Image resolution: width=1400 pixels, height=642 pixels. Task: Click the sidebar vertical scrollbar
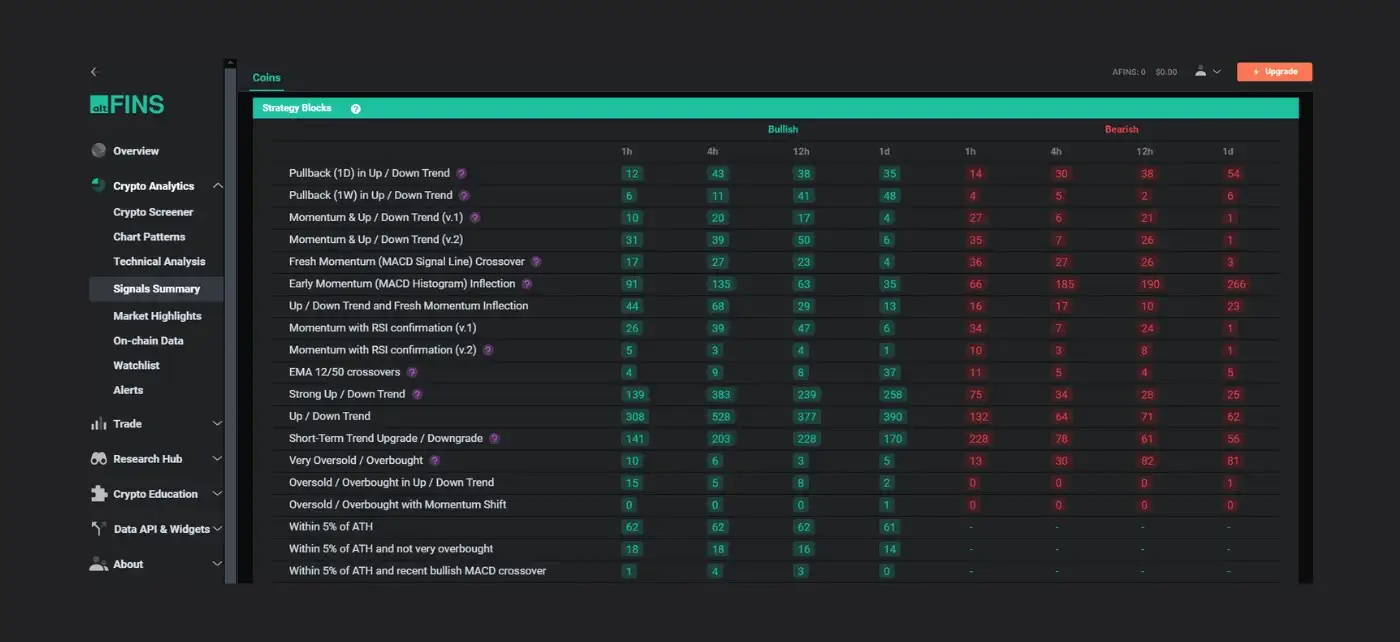(231, 320)
